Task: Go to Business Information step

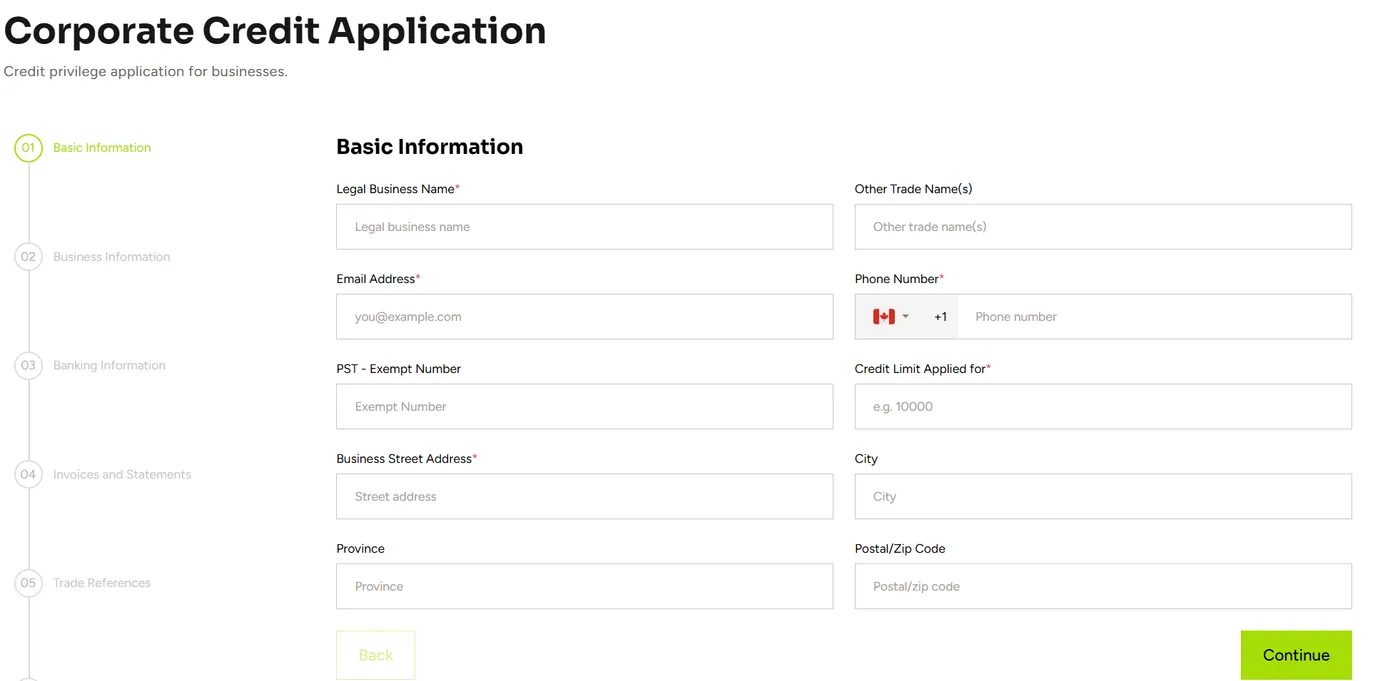Action: [111, 257]
